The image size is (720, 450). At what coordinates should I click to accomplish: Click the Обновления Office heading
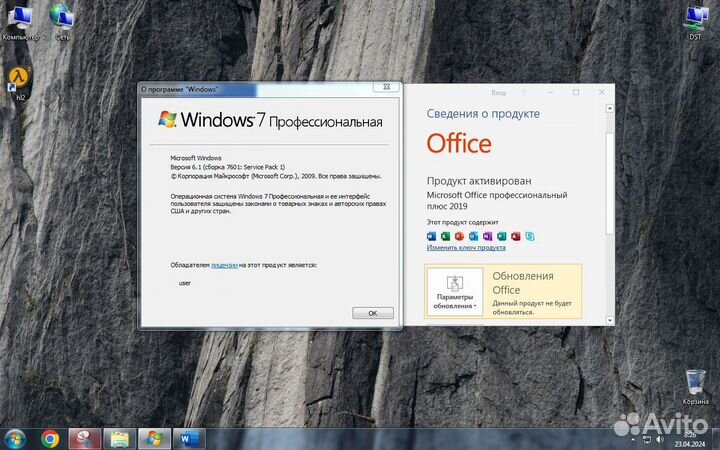click(523, 283)
